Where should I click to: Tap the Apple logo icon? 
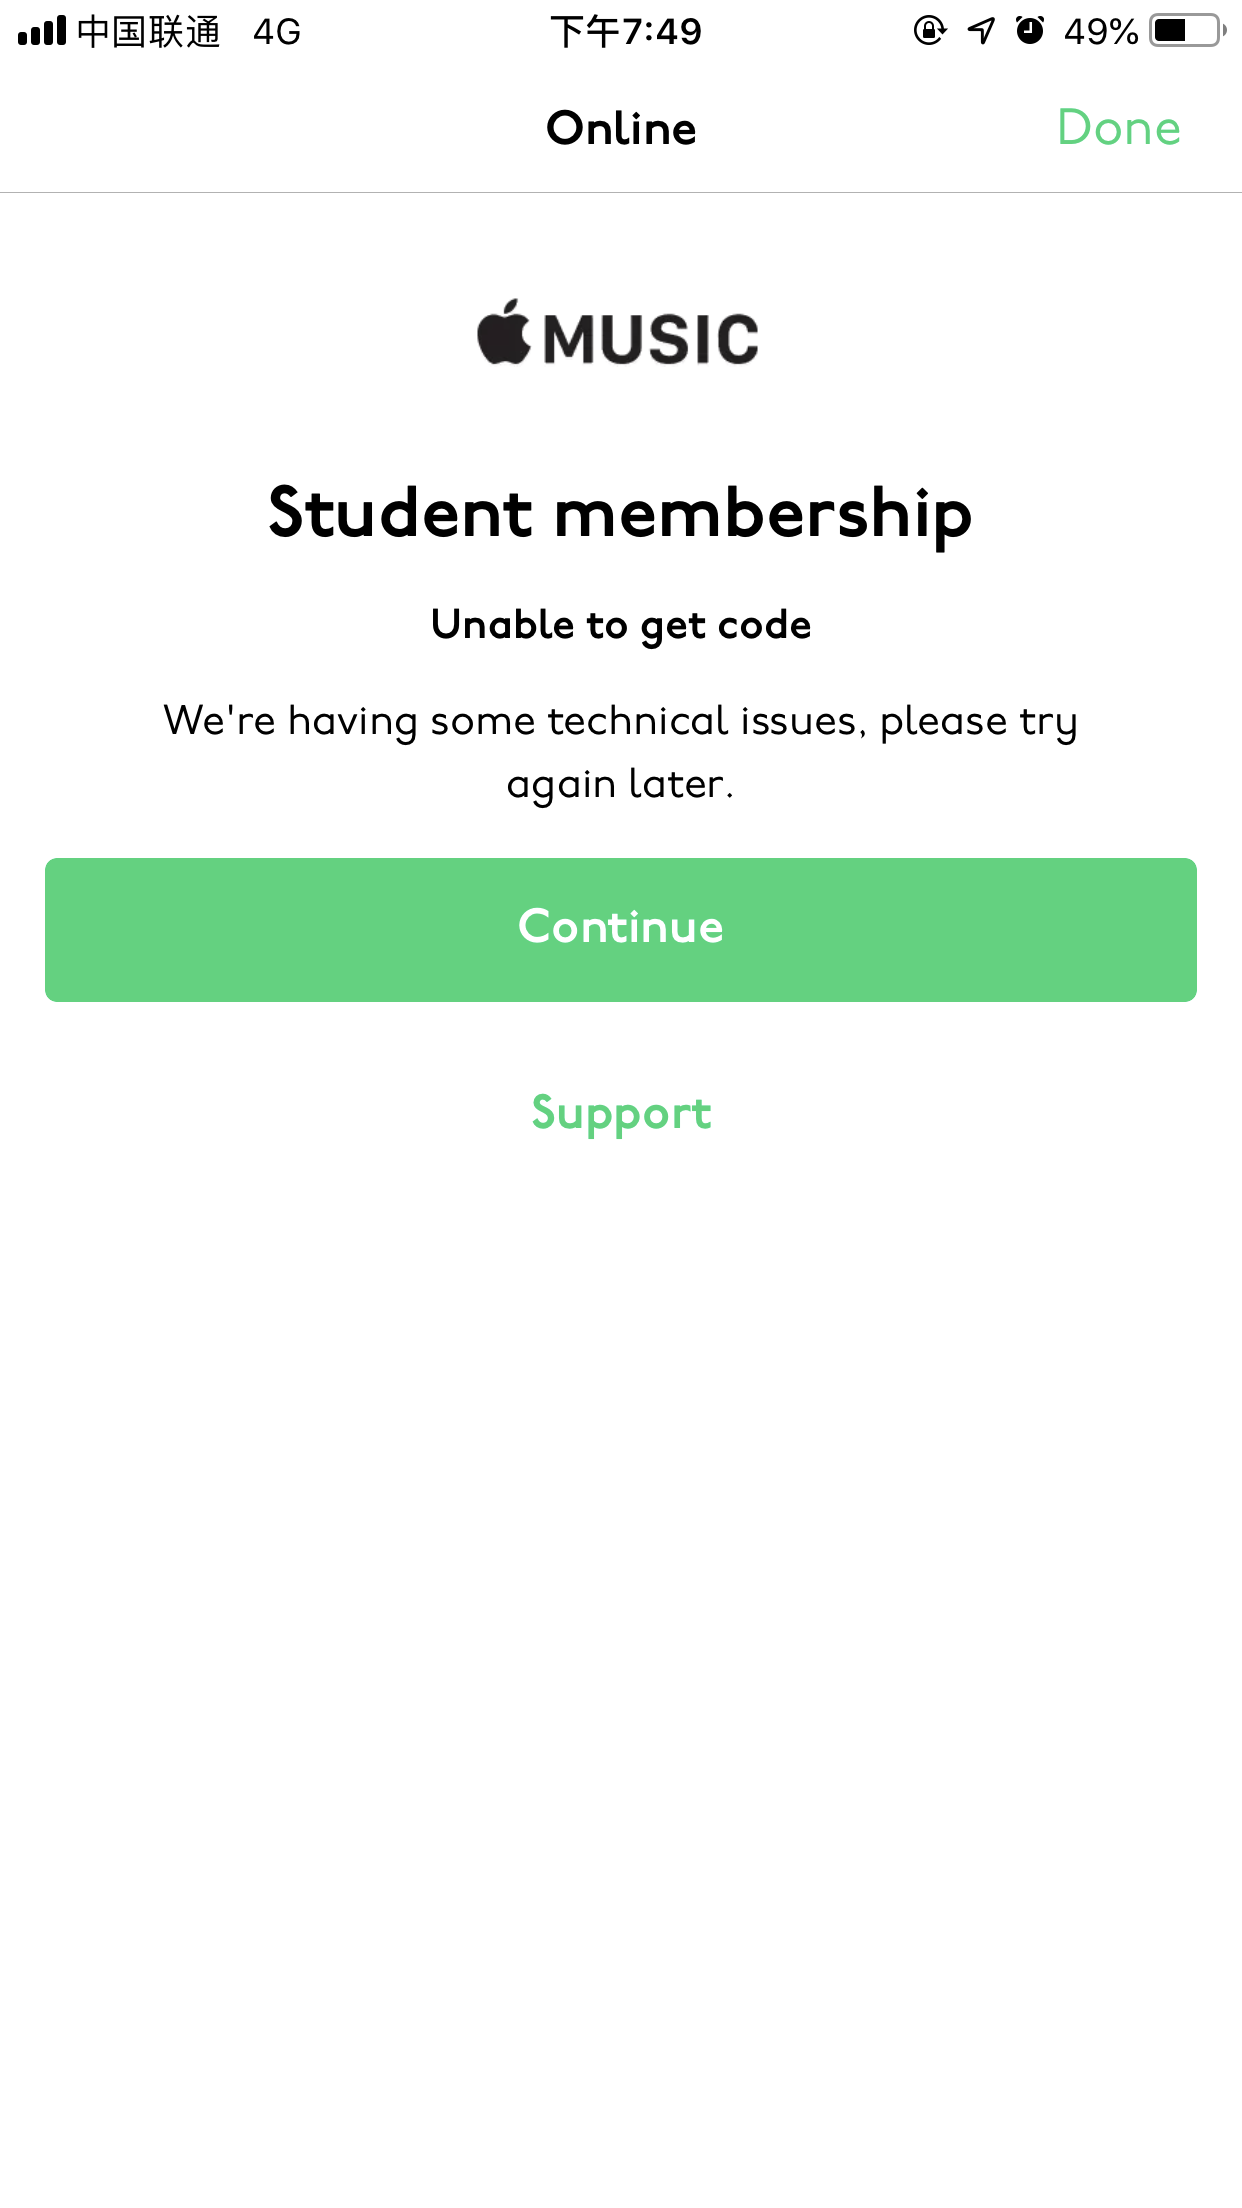(x=505, y=333)
